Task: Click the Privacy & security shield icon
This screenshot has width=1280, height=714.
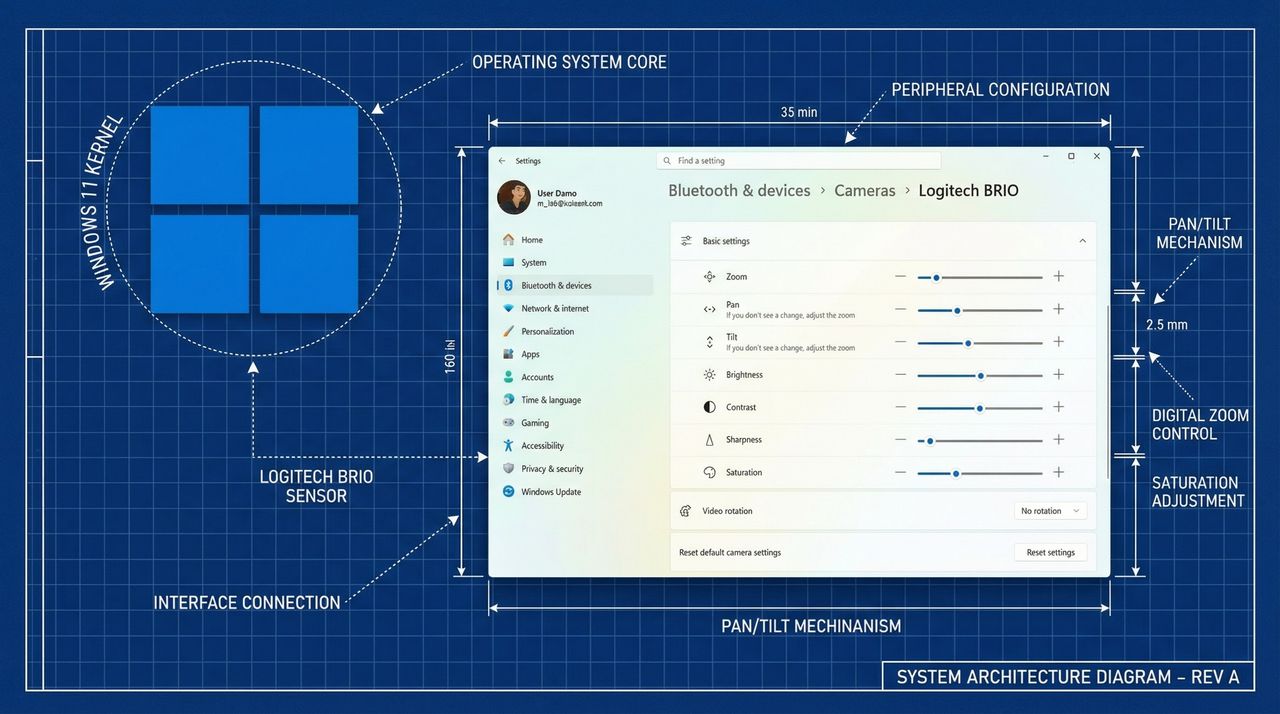Action: (x=509, y=469)
